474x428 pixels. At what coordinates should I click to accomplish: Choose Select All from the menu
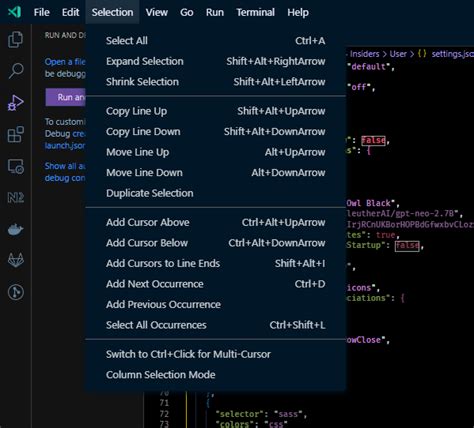(216, 41)
